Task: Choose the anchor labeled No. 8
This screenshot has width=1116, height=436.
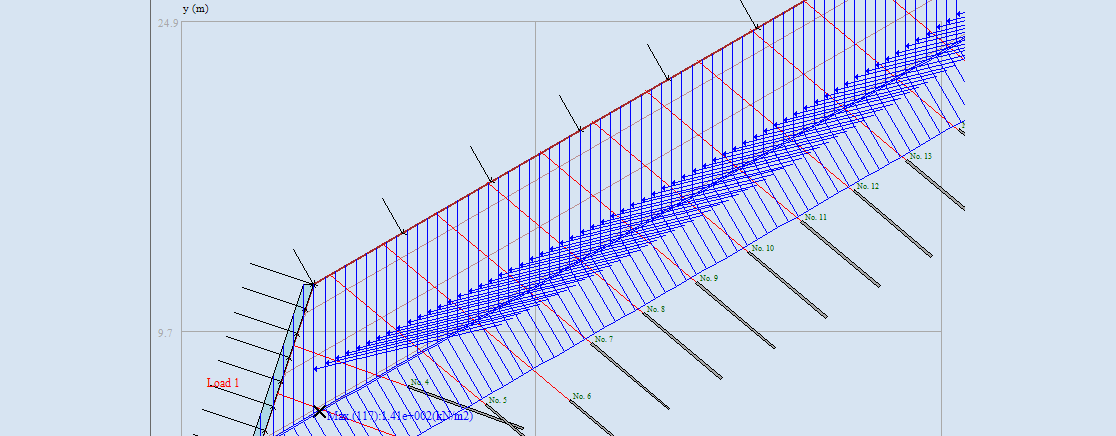Action: [x=656, y=310]
